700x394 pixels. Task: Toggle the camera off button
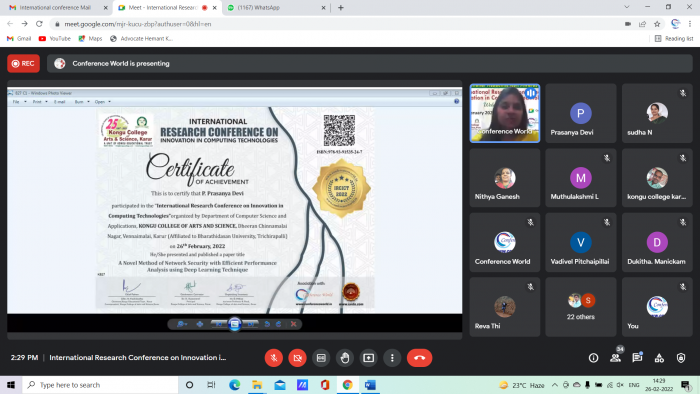(x=297, y=358)
